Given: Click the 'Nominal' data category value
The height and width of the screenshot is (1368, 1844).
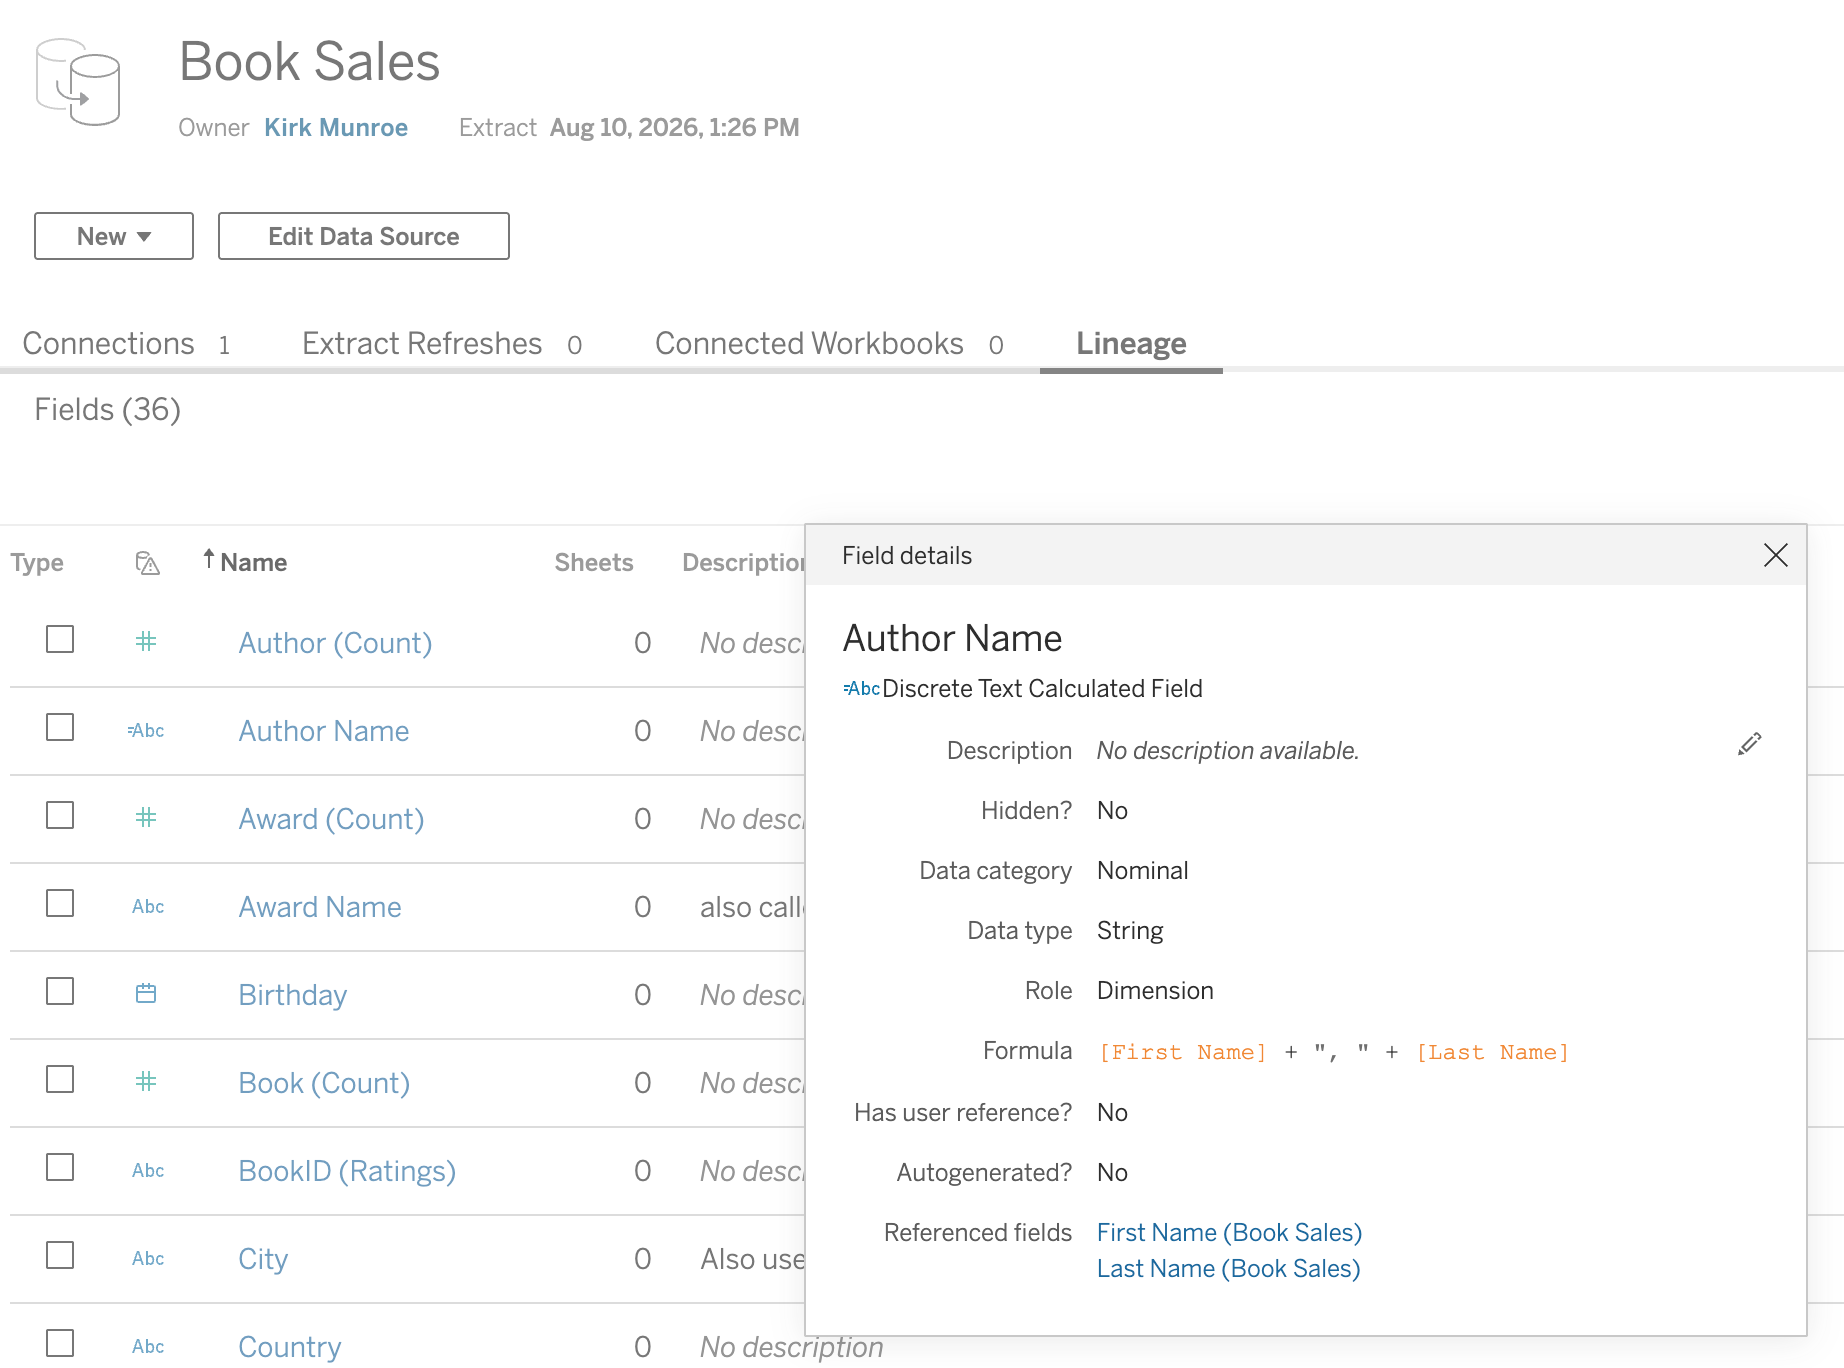Looking at the screenshot, I should click(x=1143, y=871).
